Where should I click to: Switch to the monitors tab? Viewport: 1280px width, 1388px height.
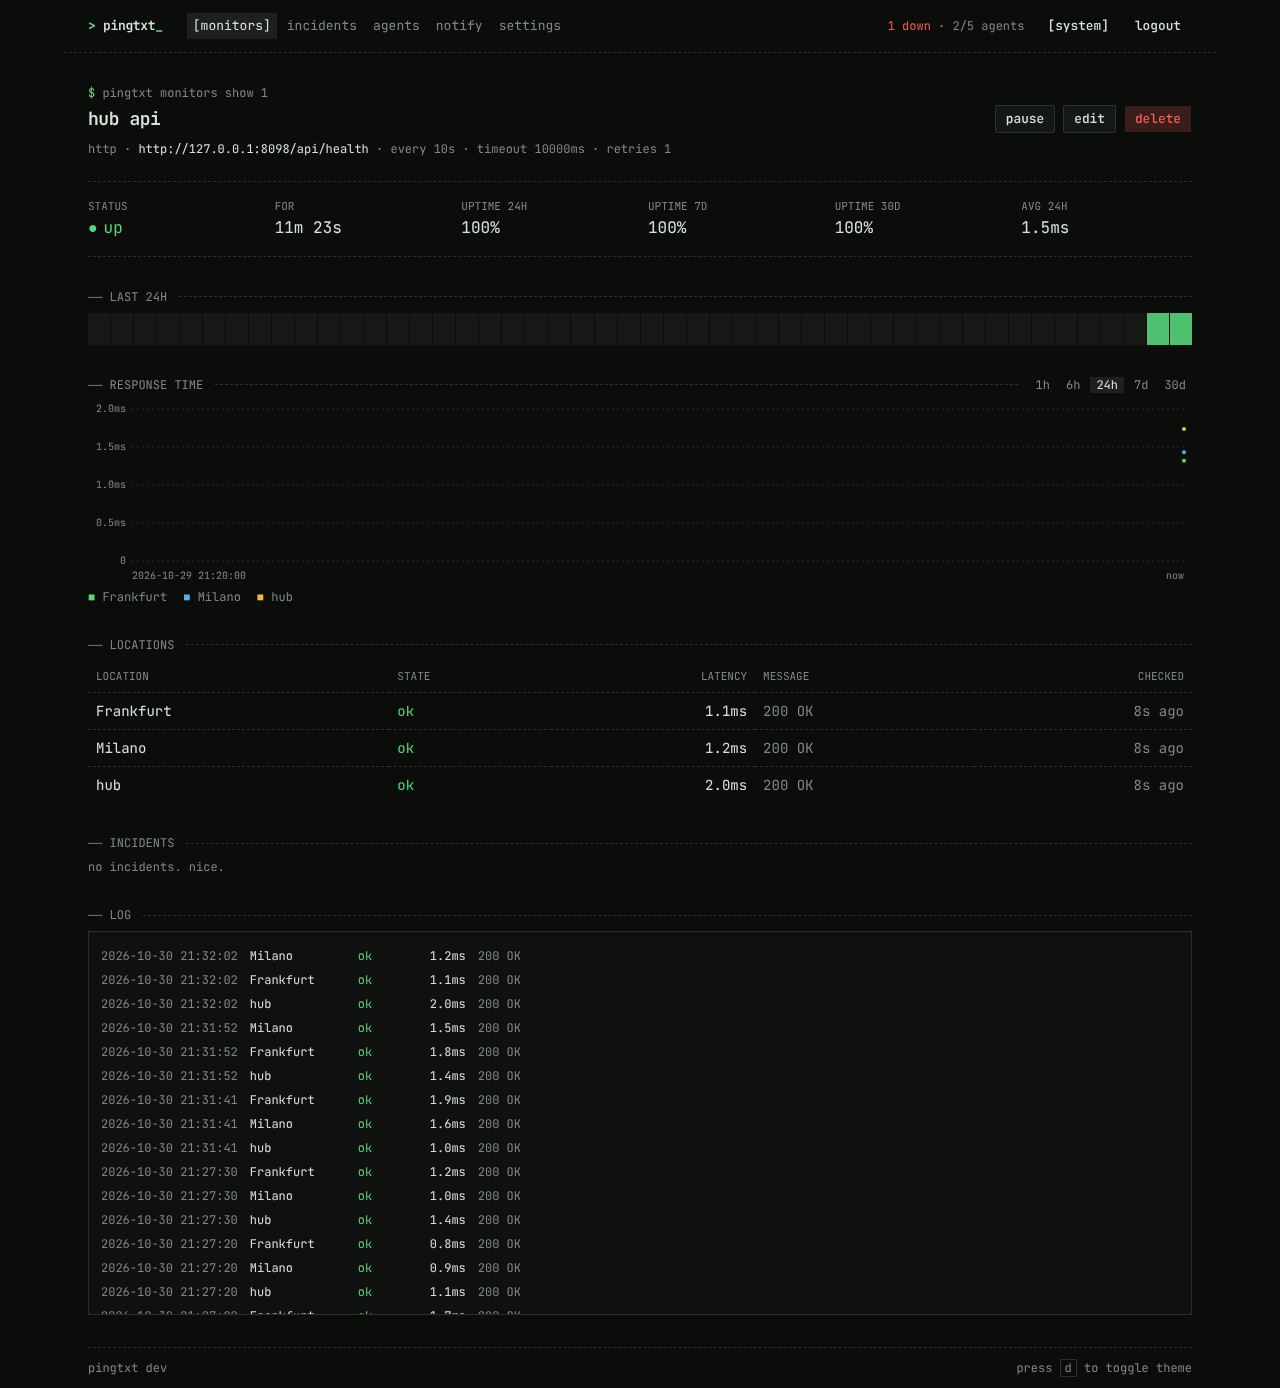pyautogui.click(x=232, y=26)
